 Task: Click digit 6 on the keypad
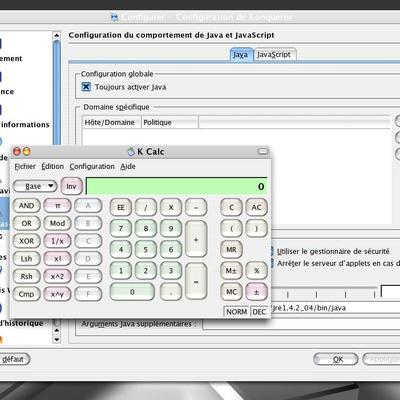pos(171,249)
